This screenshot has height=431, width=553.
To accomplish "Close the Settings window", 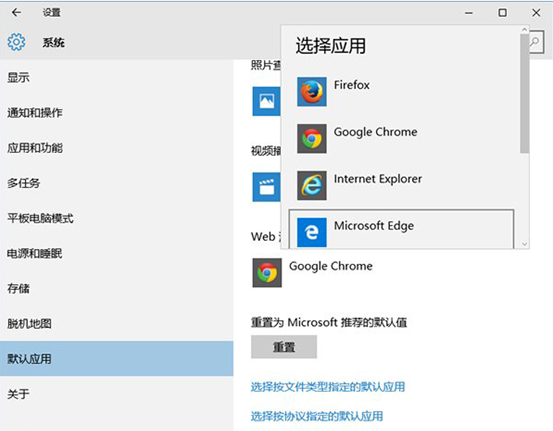I will pos(536,13).
